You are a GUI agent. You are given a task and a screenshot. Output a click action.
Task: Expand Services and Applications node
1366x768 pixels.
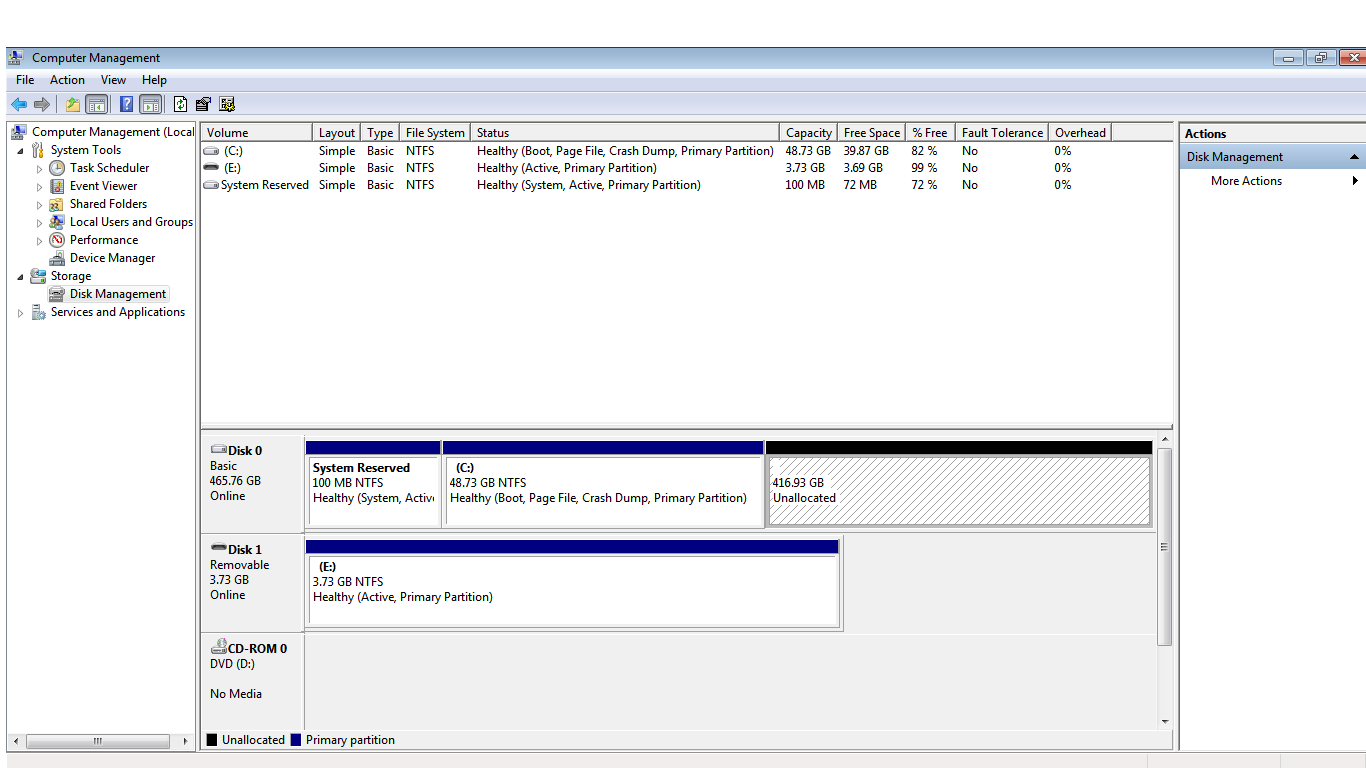point(21,313)
